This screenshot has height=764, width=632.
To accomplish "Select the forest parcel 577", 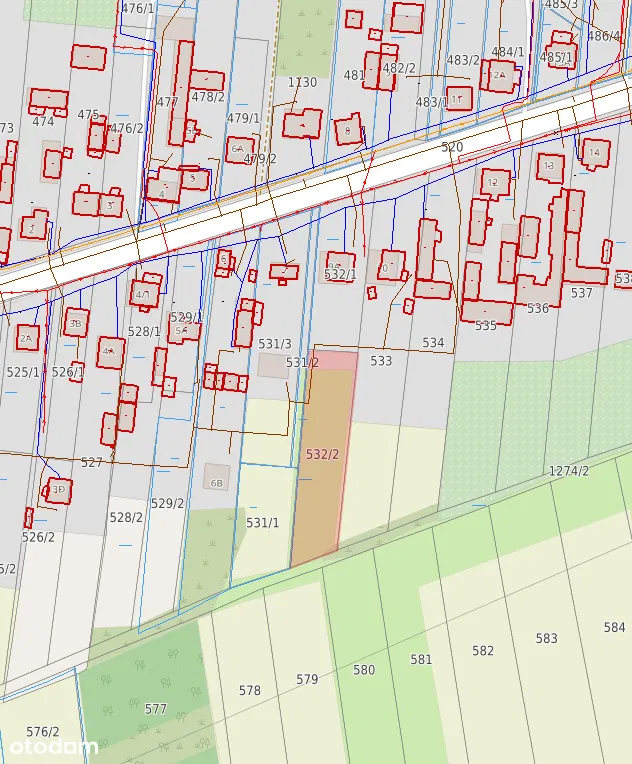I will (x=155, y=709).
